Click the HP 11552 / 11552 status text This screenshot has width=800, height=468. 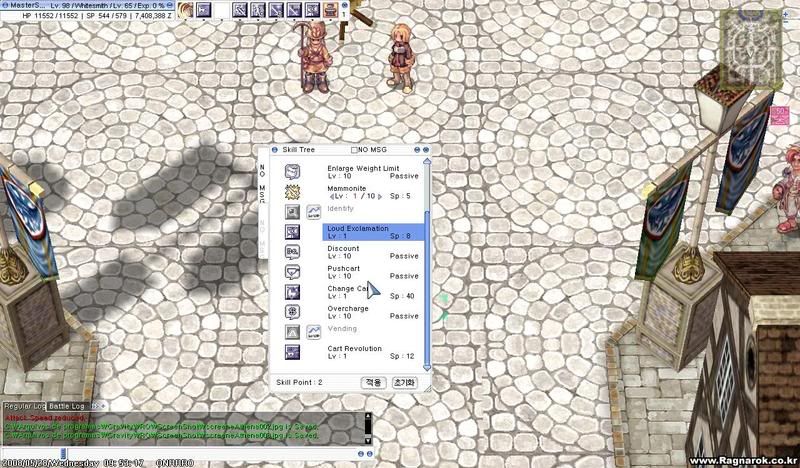[50, 16]
